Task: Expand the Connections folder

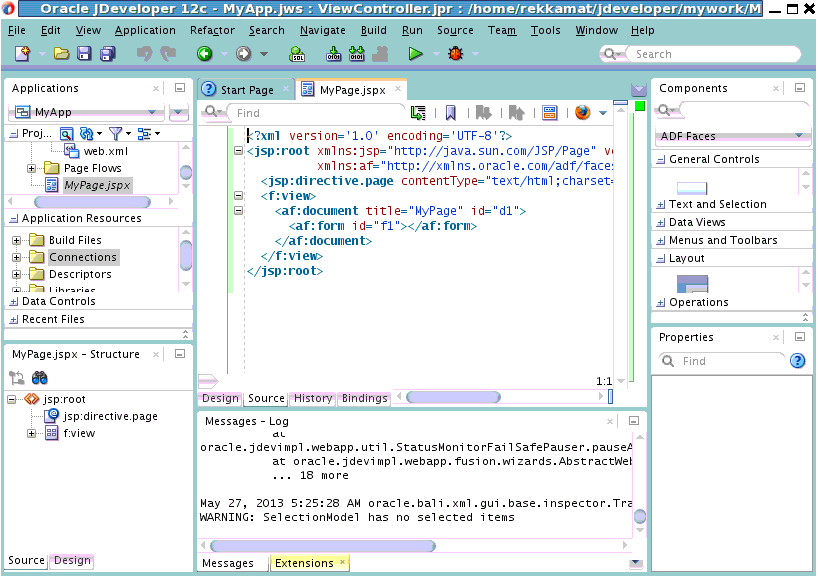Action: [17, 257]
